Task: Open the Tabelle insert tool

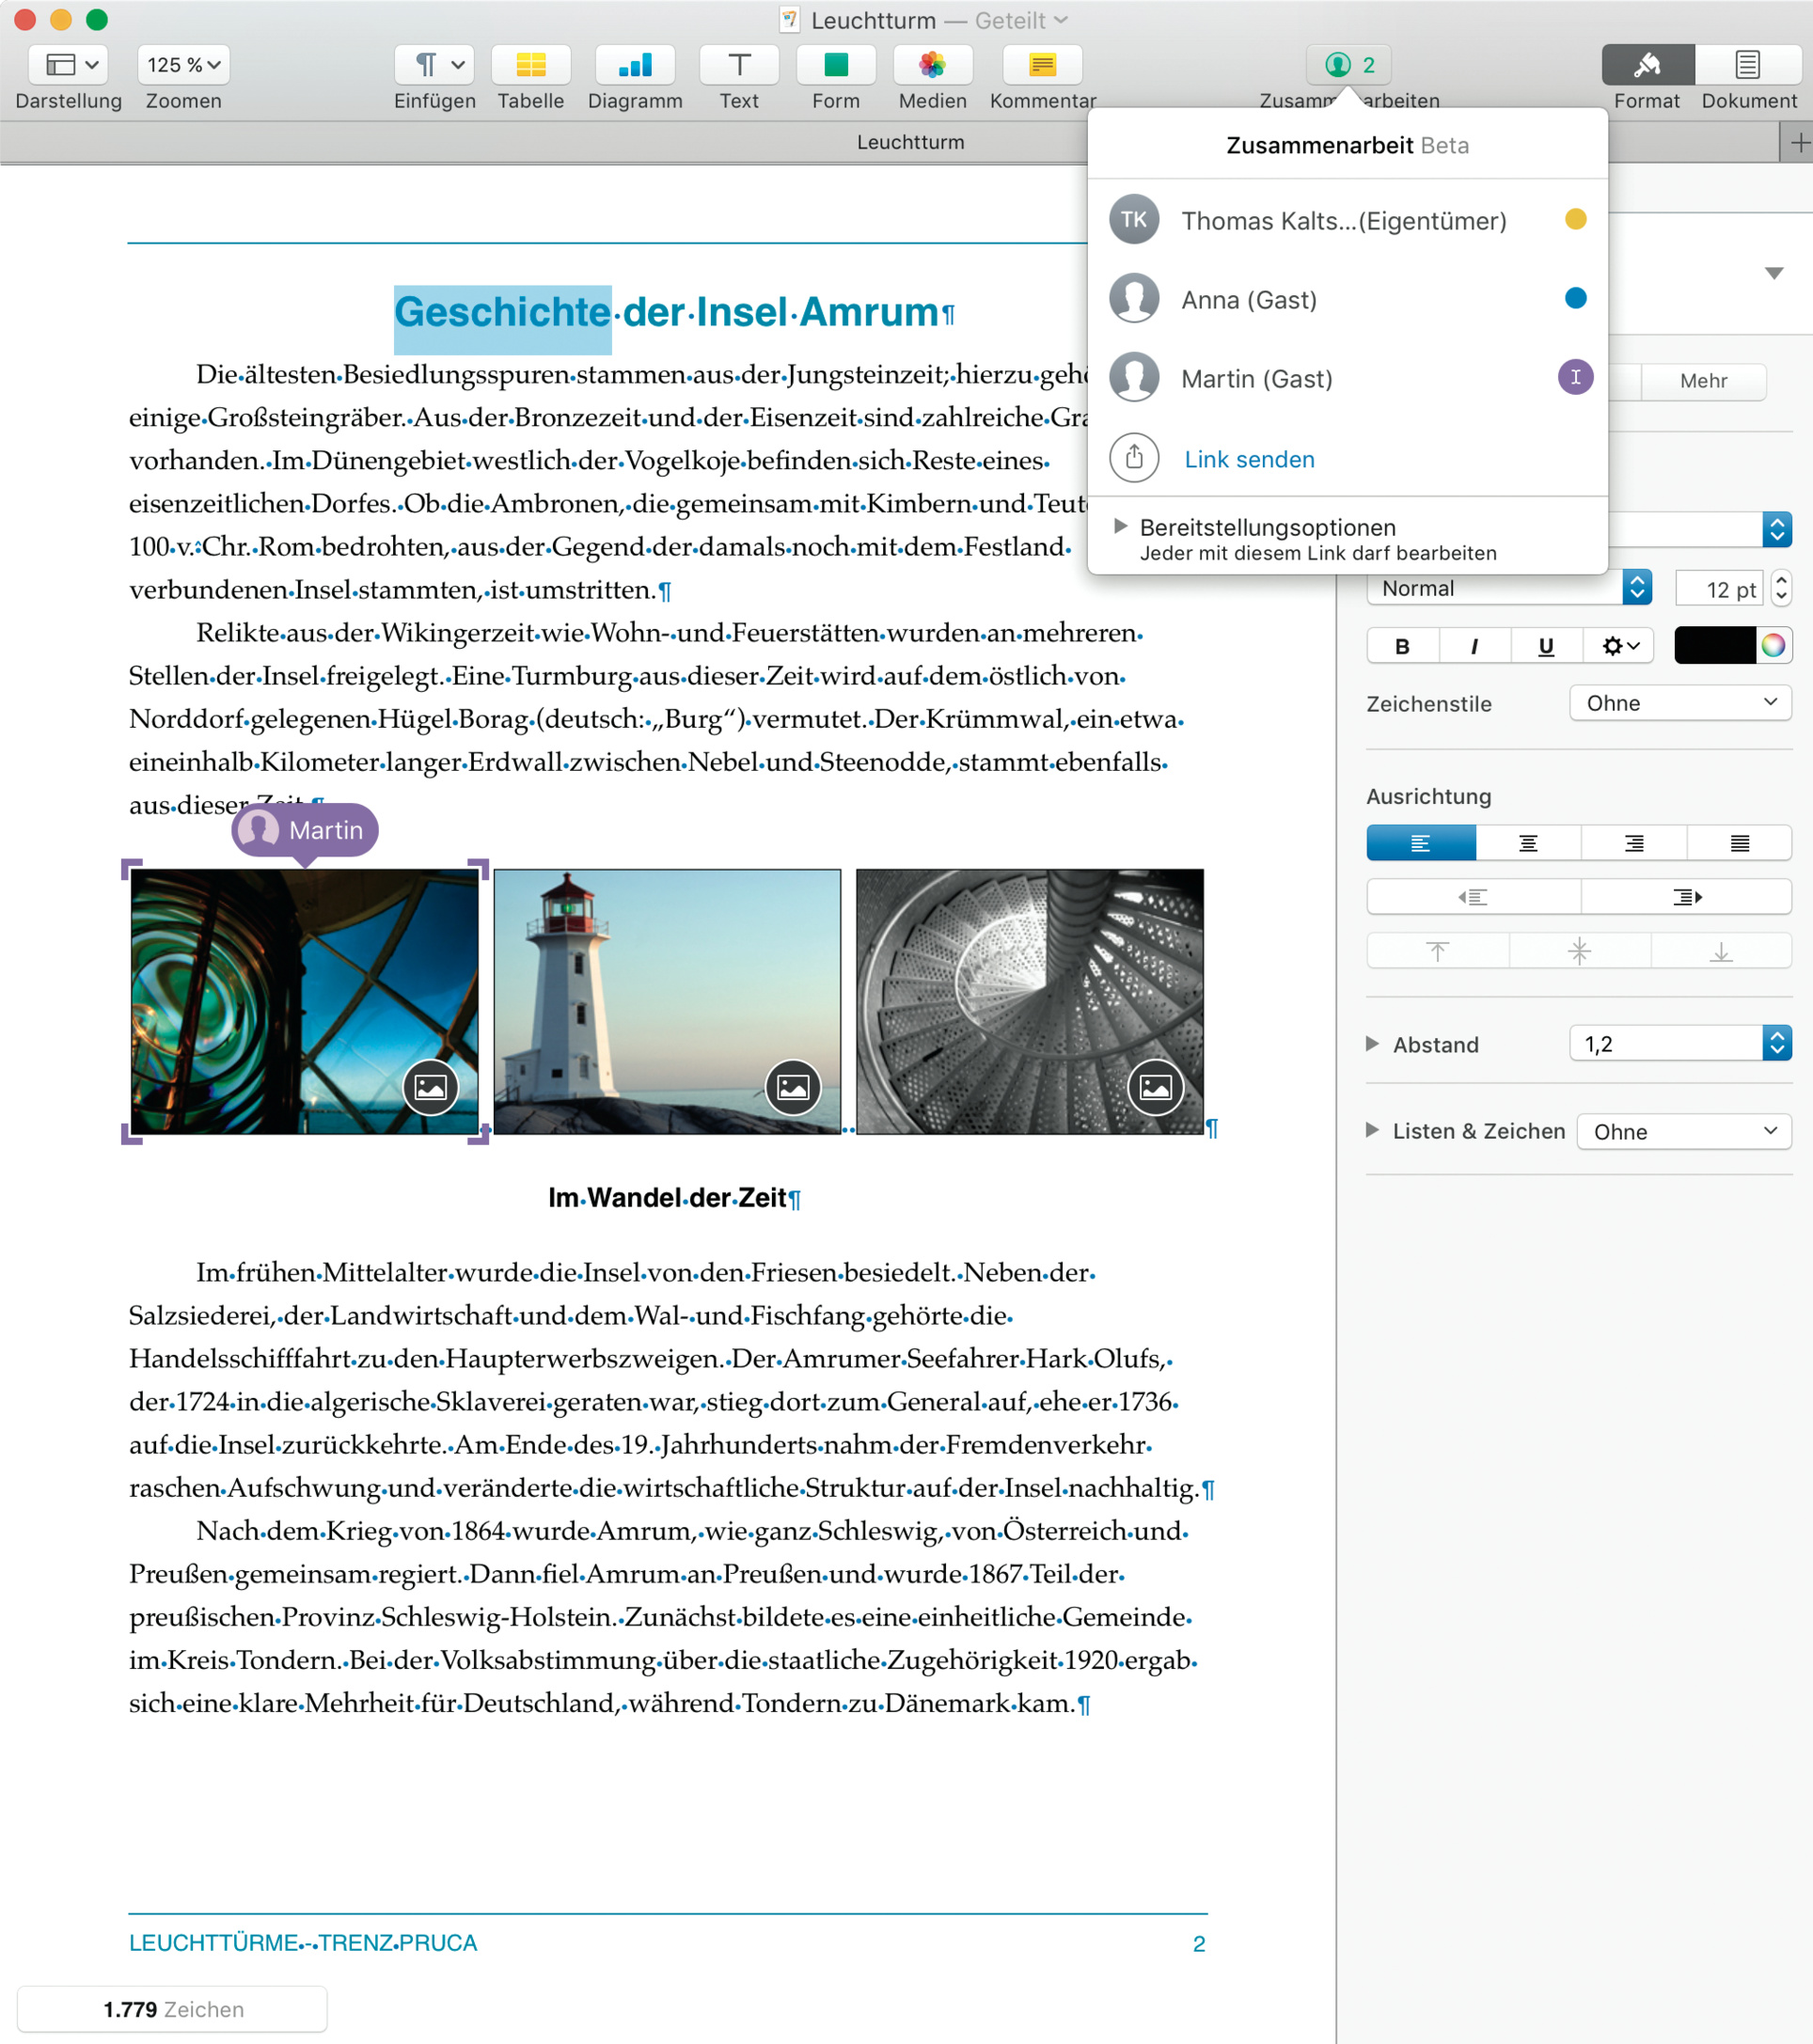Action: 530,66
